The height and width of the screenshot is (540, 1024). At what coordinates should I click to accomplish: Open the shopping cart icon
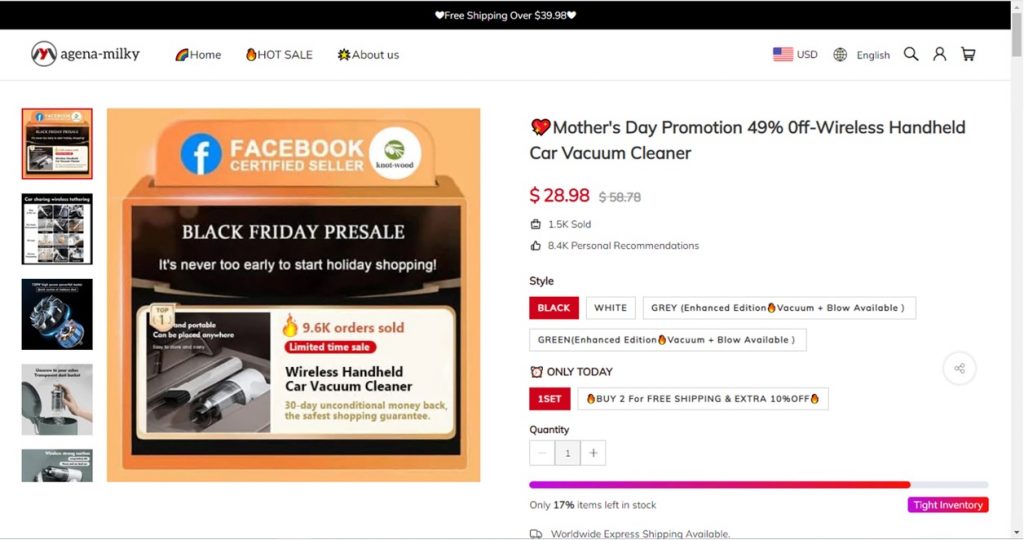(x=968, y=54)
